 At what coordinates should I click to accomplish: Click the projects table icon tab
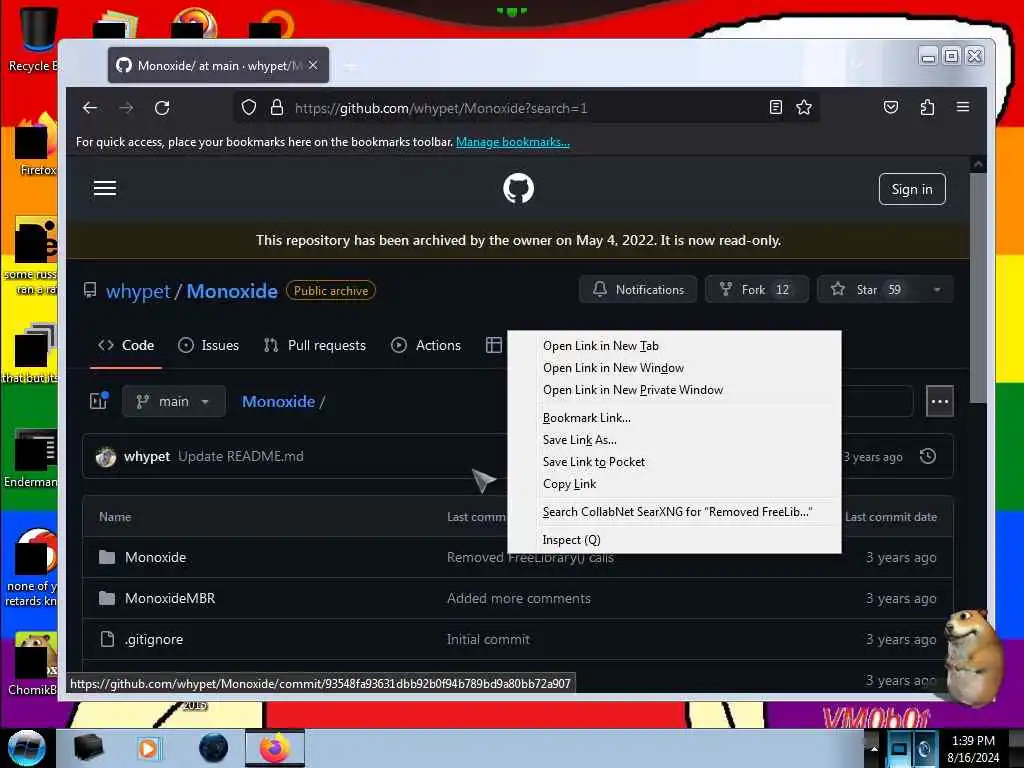coord(494,345)
